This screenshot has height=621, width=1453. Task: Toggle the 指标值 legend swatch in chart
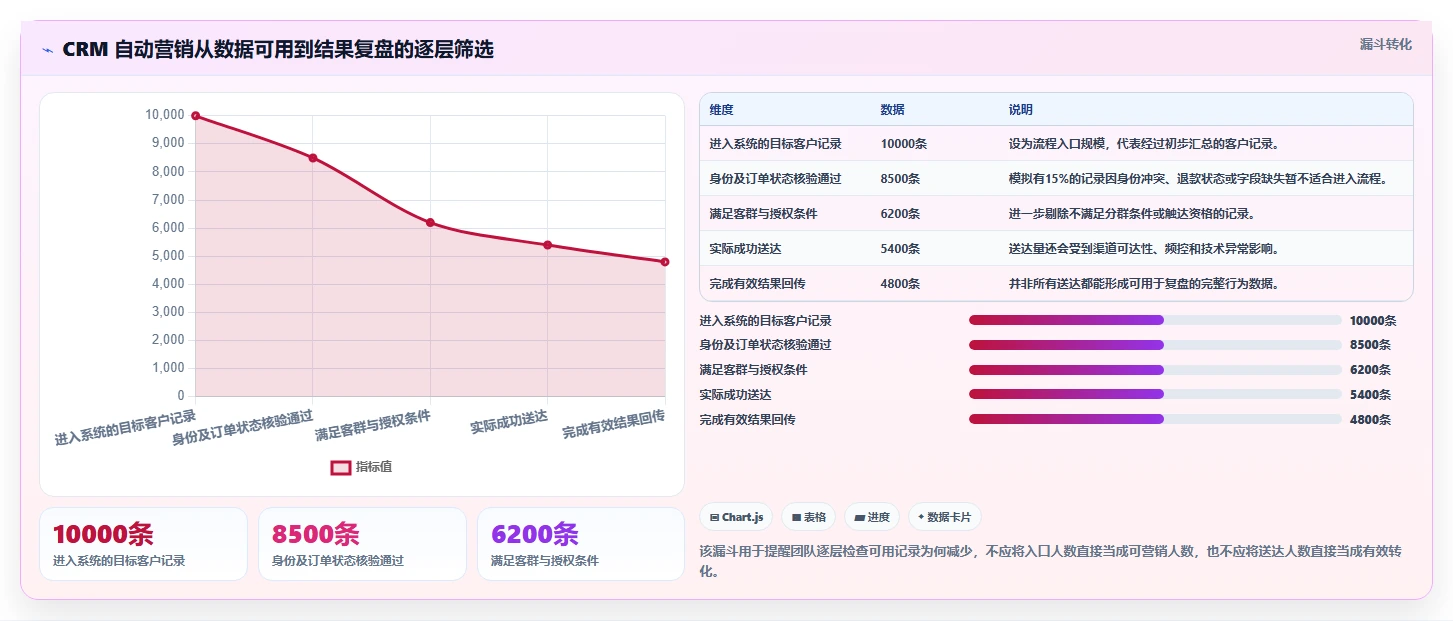[x=341, y=467]
